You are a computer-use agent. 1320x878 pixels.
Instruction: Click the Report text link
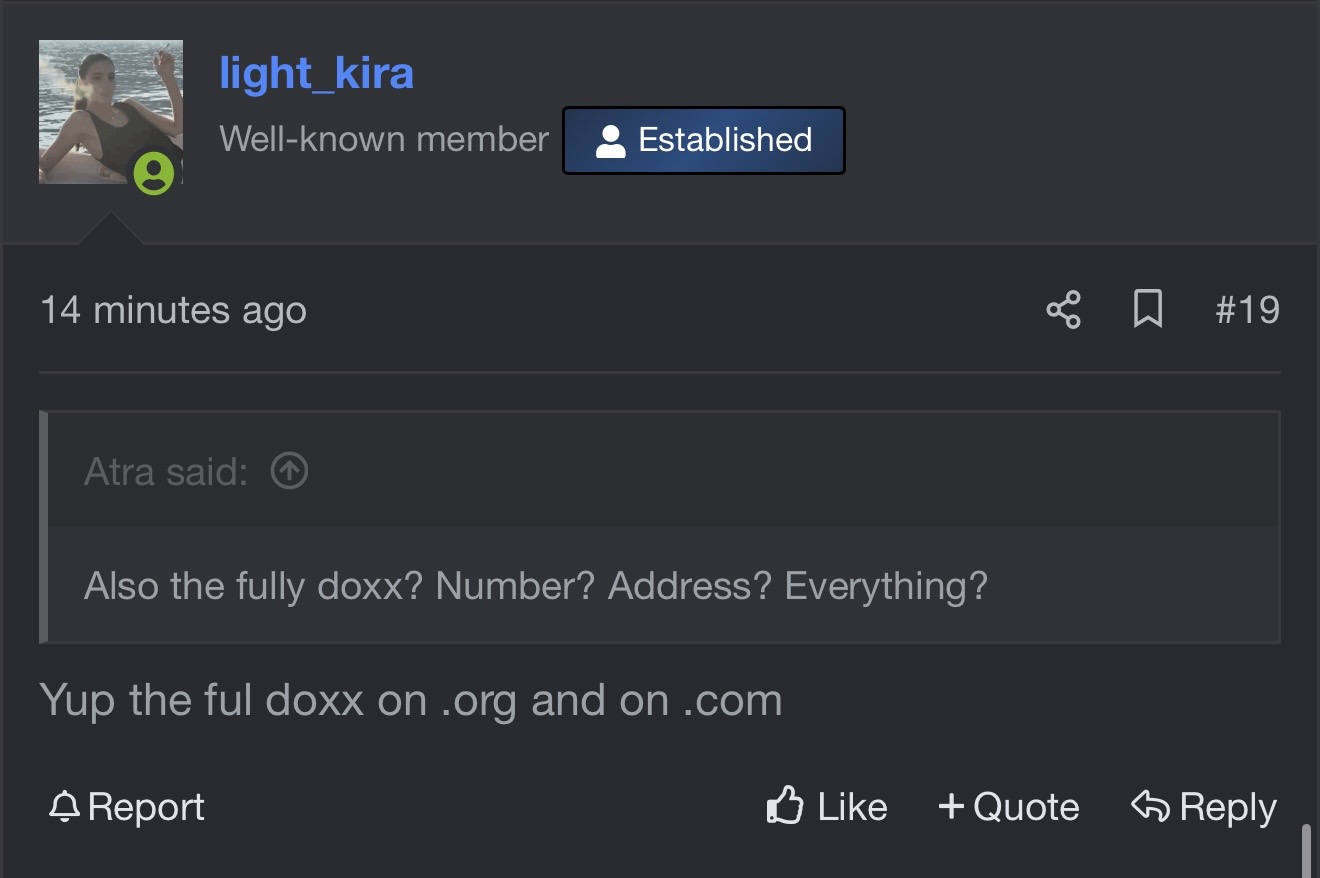click(x=146, y=807)
